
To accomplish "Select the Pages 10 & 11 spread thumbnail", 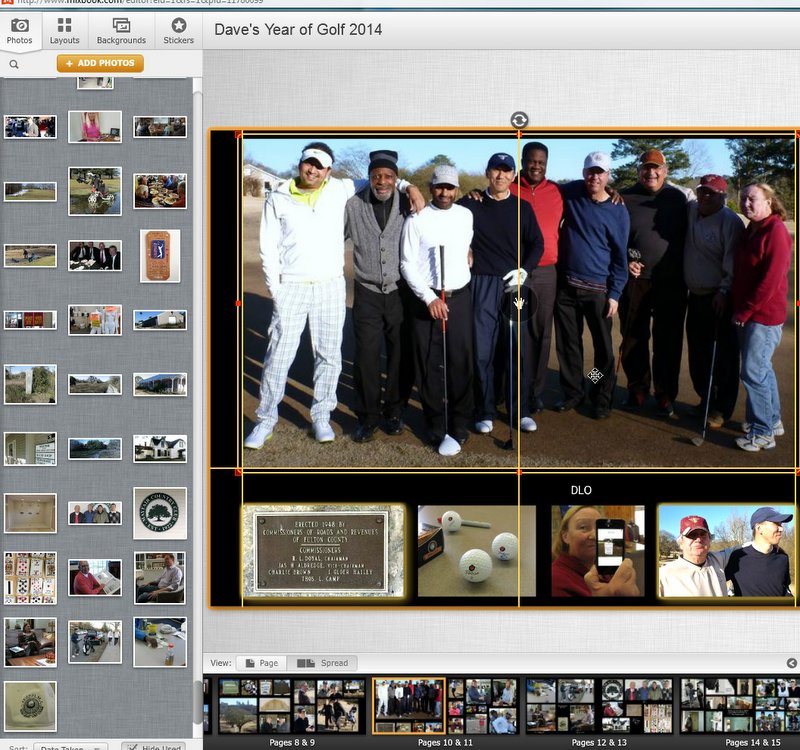I will [445, 706].
